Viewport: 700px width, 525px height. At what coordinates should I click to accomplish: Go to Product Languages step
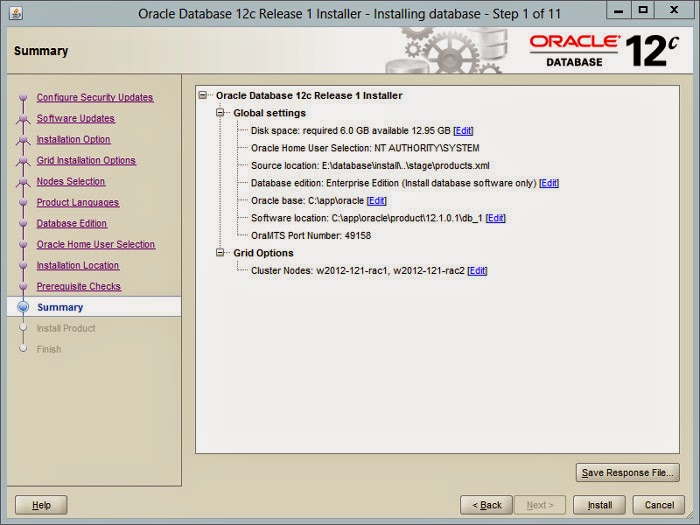pyautogui.click(x=78, y=202)
